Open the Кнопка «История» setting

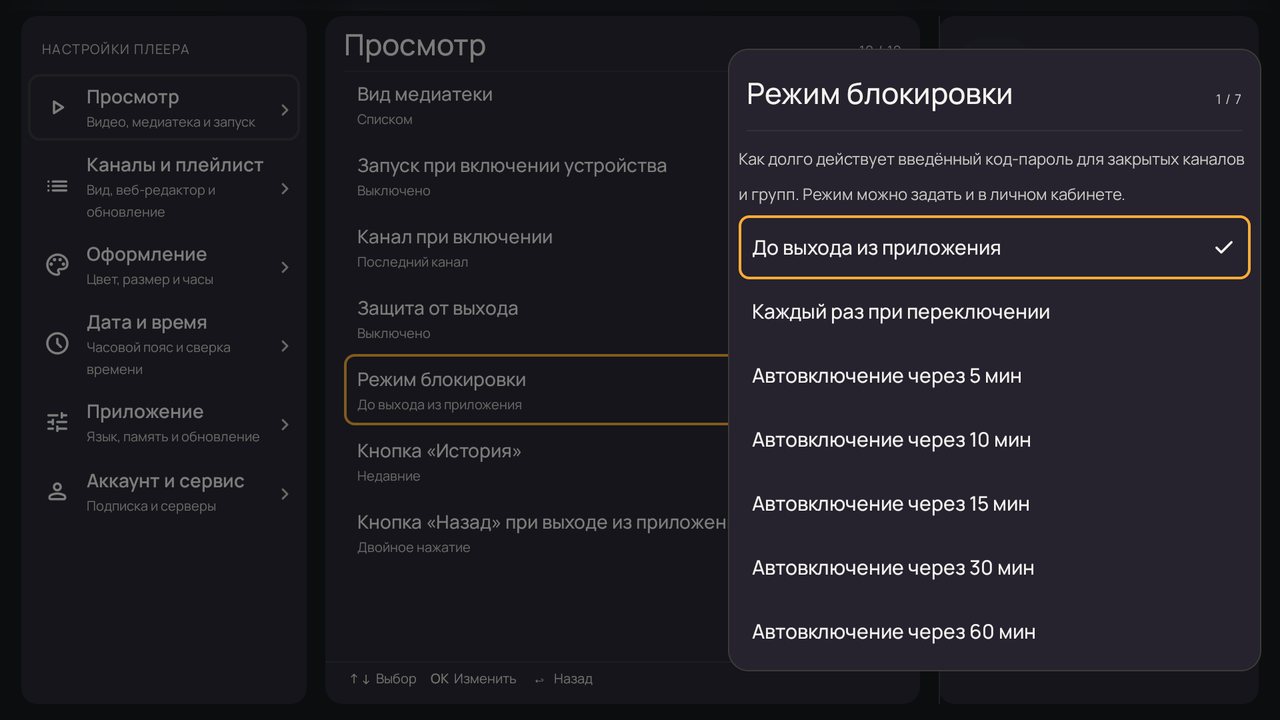(x=537, y=462)
